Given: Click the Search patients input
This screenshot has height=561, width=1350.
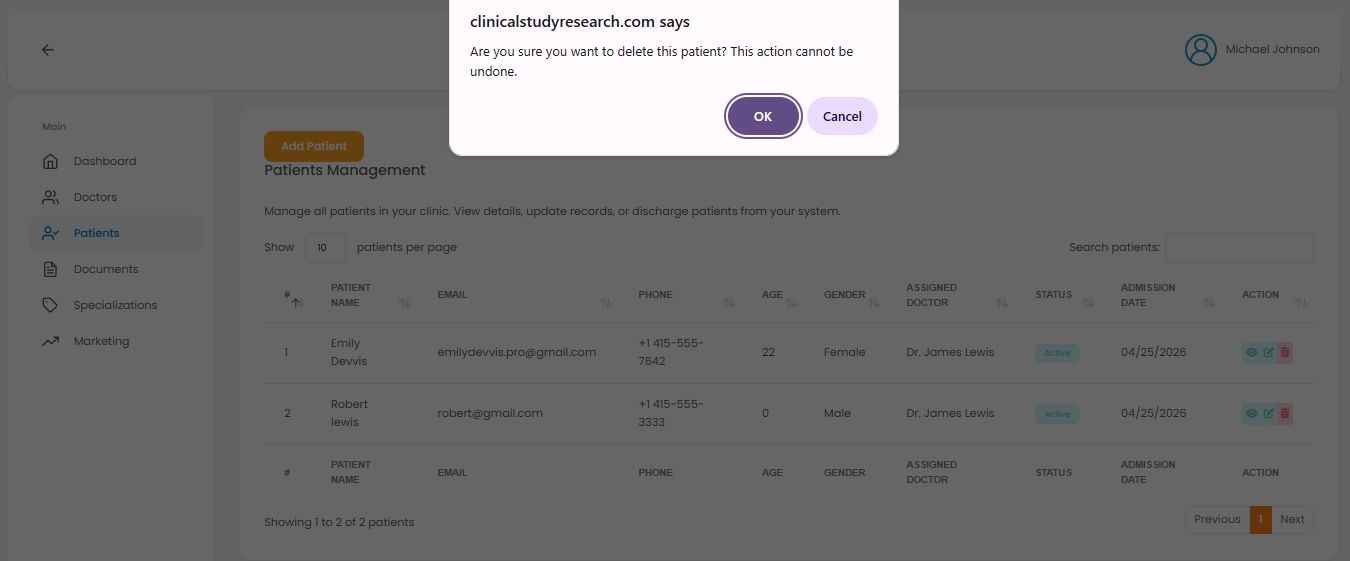Looking at the screenshot, I should (1239, 247).
